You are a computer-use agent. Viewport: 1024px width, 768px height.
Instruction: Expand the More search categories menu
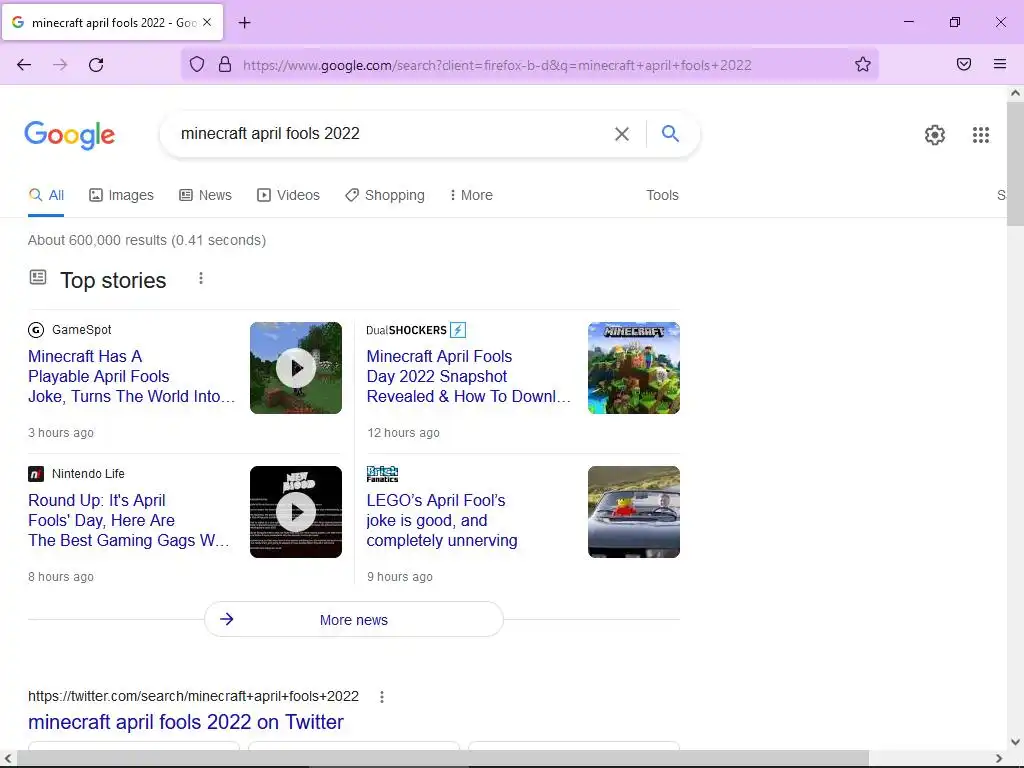click(471, 195)
